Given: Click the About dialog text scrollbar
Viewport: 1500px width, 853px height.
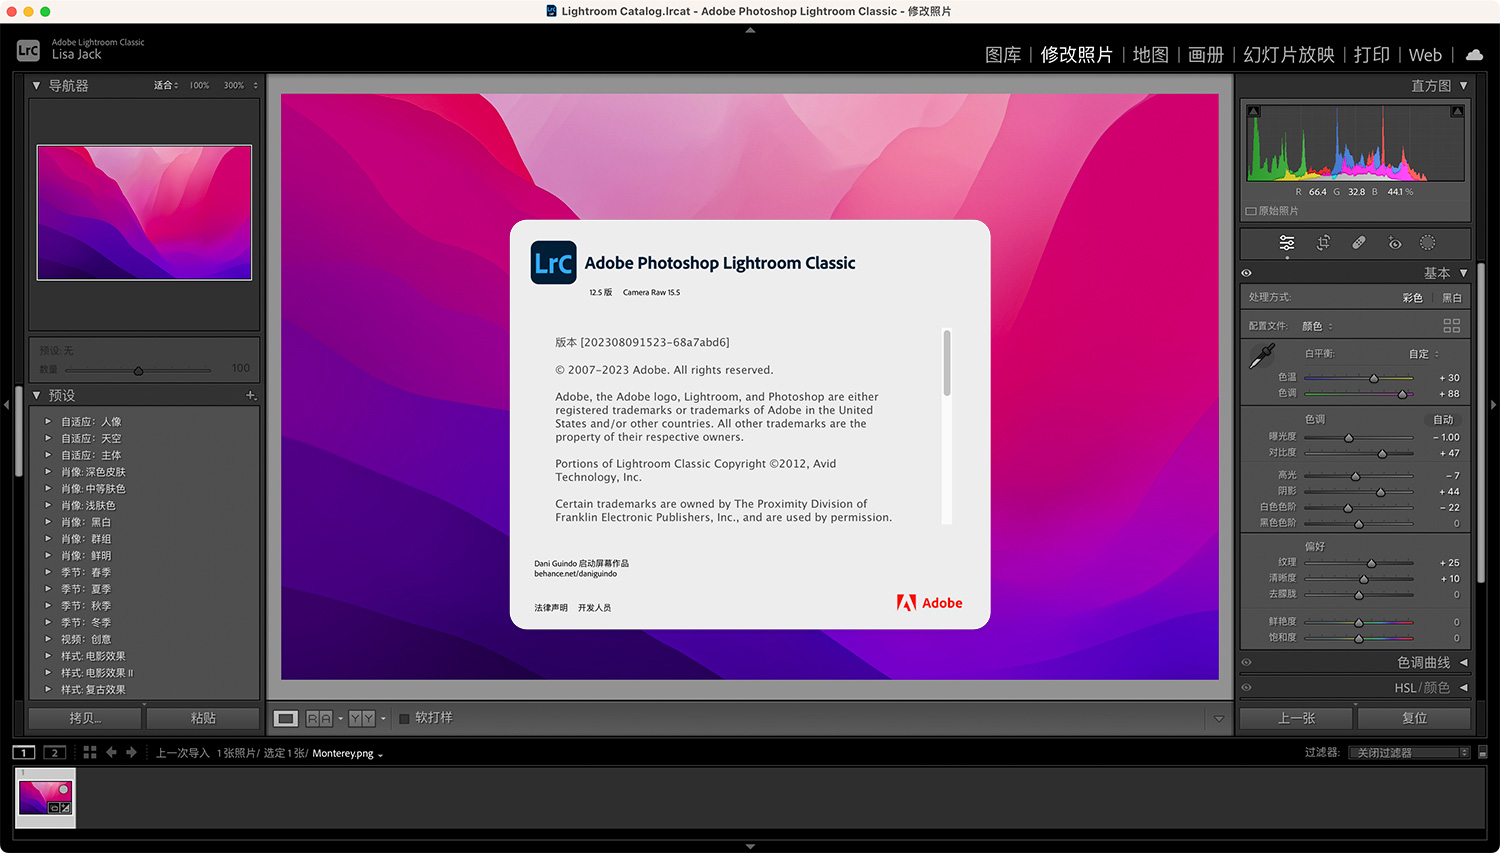Looking at the screenshot, I should tap(947, 363).
